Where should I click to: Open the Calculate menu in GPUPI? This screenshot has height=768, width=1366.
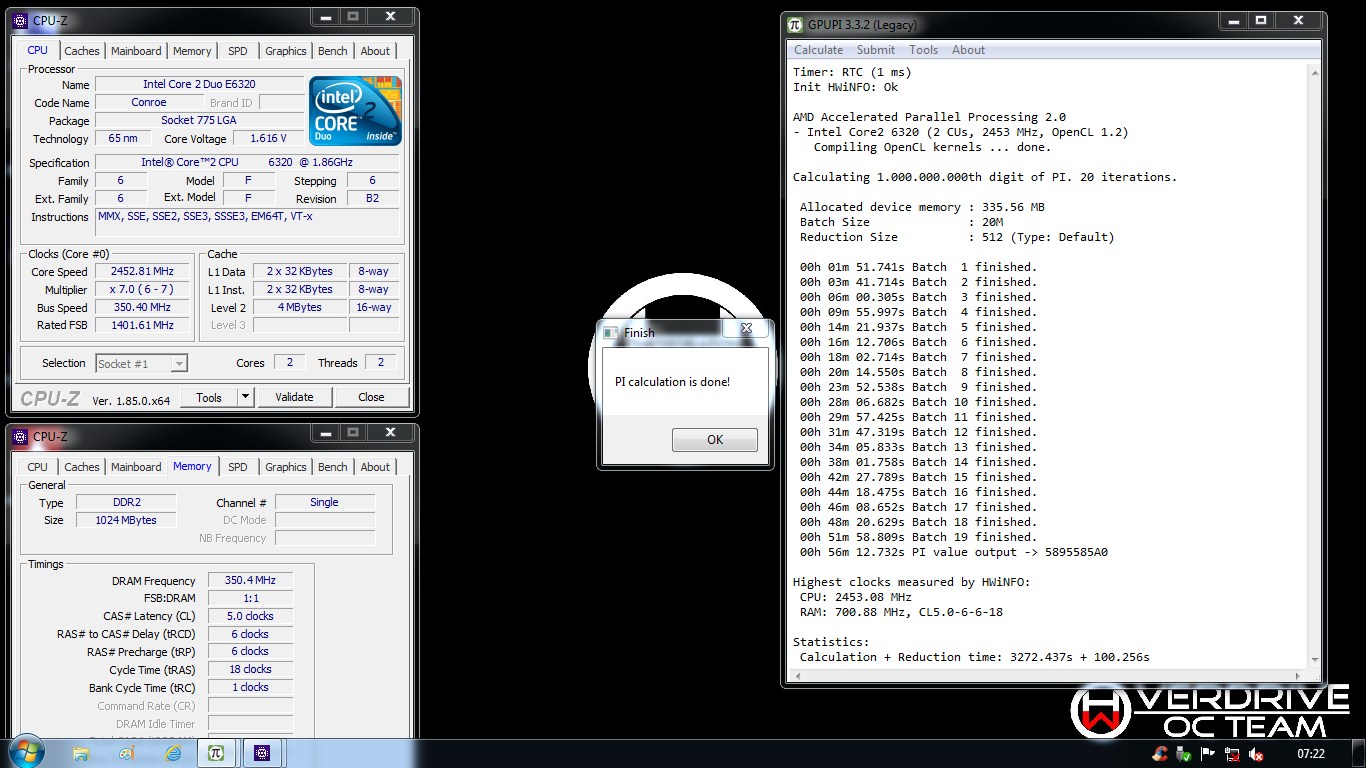pos(818,50)
